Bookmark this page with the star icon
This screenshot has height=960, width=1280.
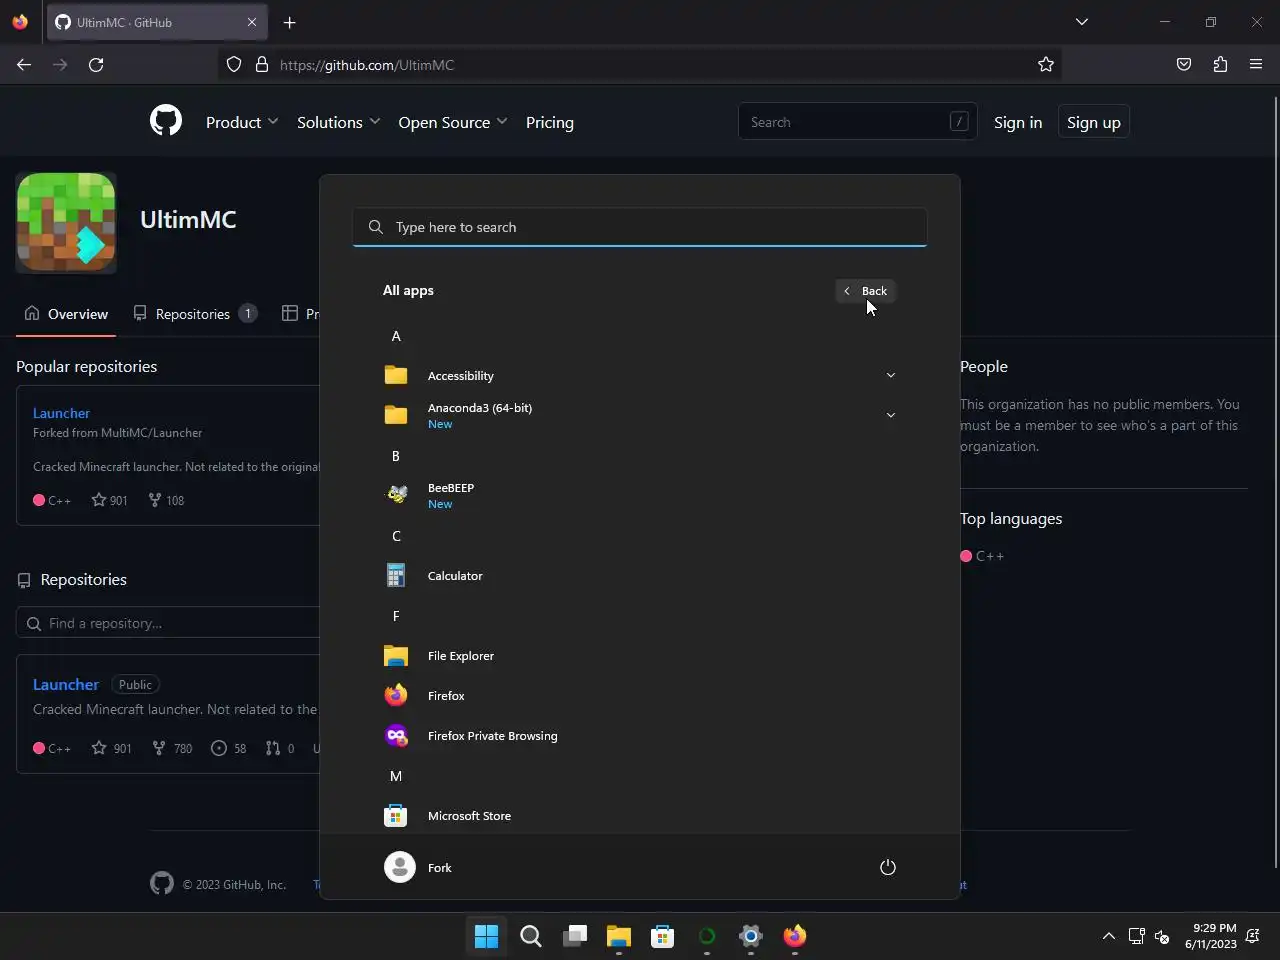[1046, 64]
